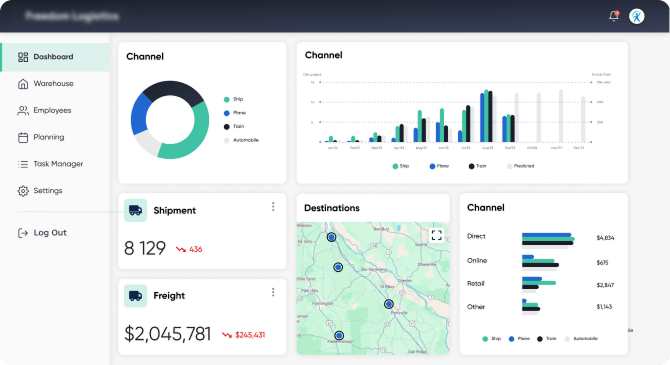
Task: Open the Dashboard sidebar item
Action: [x=55, y=57]
